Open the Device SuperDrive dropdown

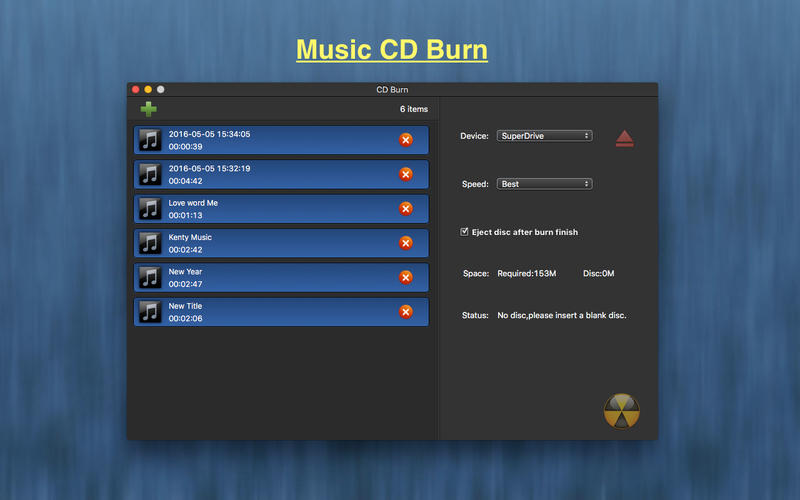[x=544, y=136]
